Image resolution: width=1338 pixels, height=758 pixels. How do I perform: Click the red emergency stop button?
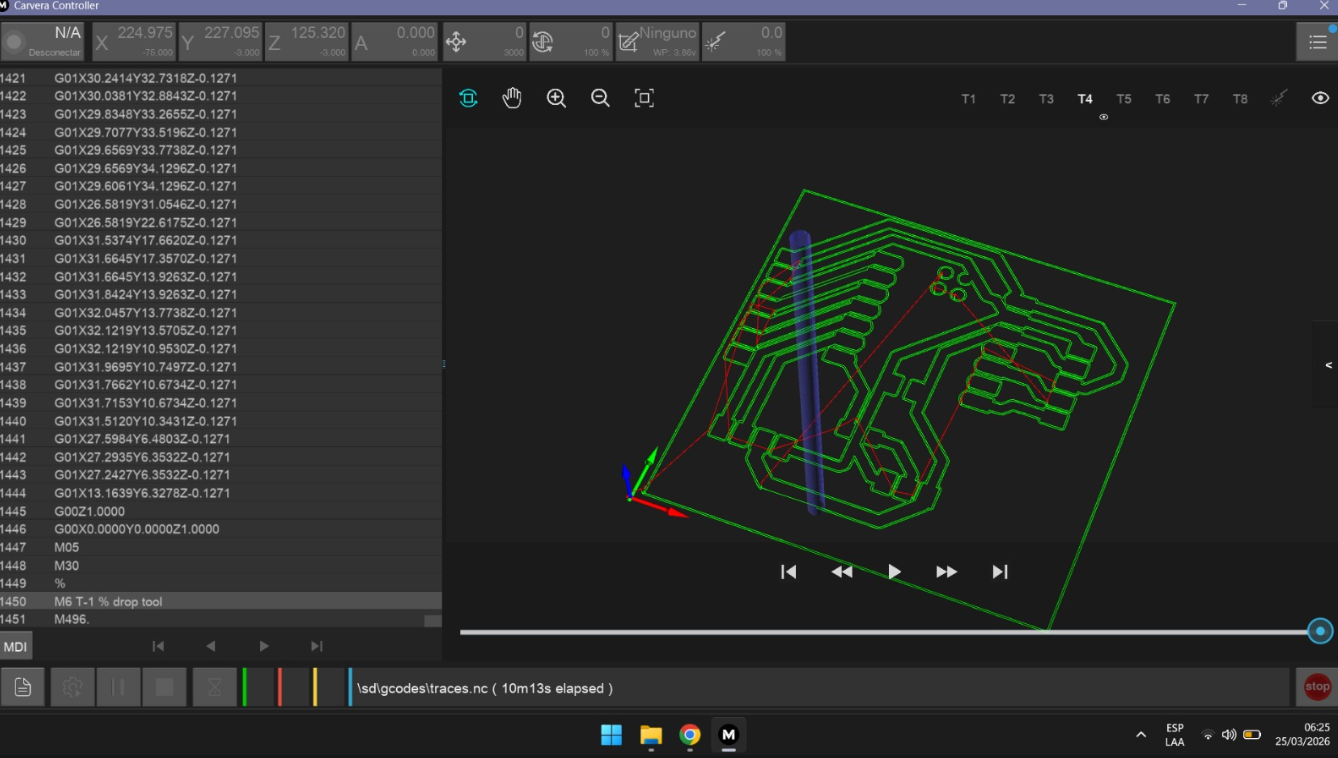click(1317, 687)
